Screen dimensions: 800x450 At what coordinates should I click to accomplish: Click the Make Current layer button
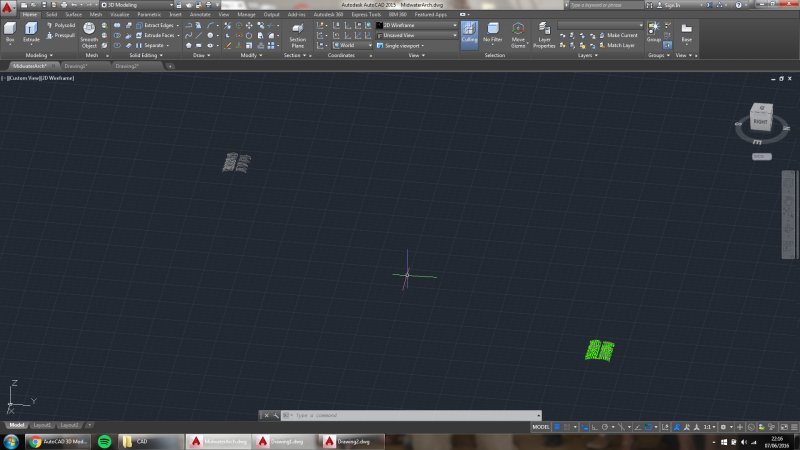(x=620, y=35)
